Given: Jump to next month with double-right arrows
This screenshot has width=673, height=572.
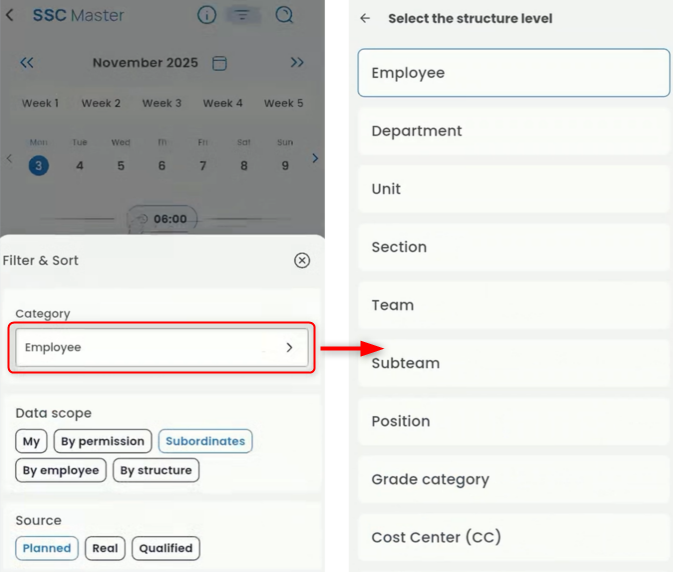Looking at the screenshot, I should point(297,63).
